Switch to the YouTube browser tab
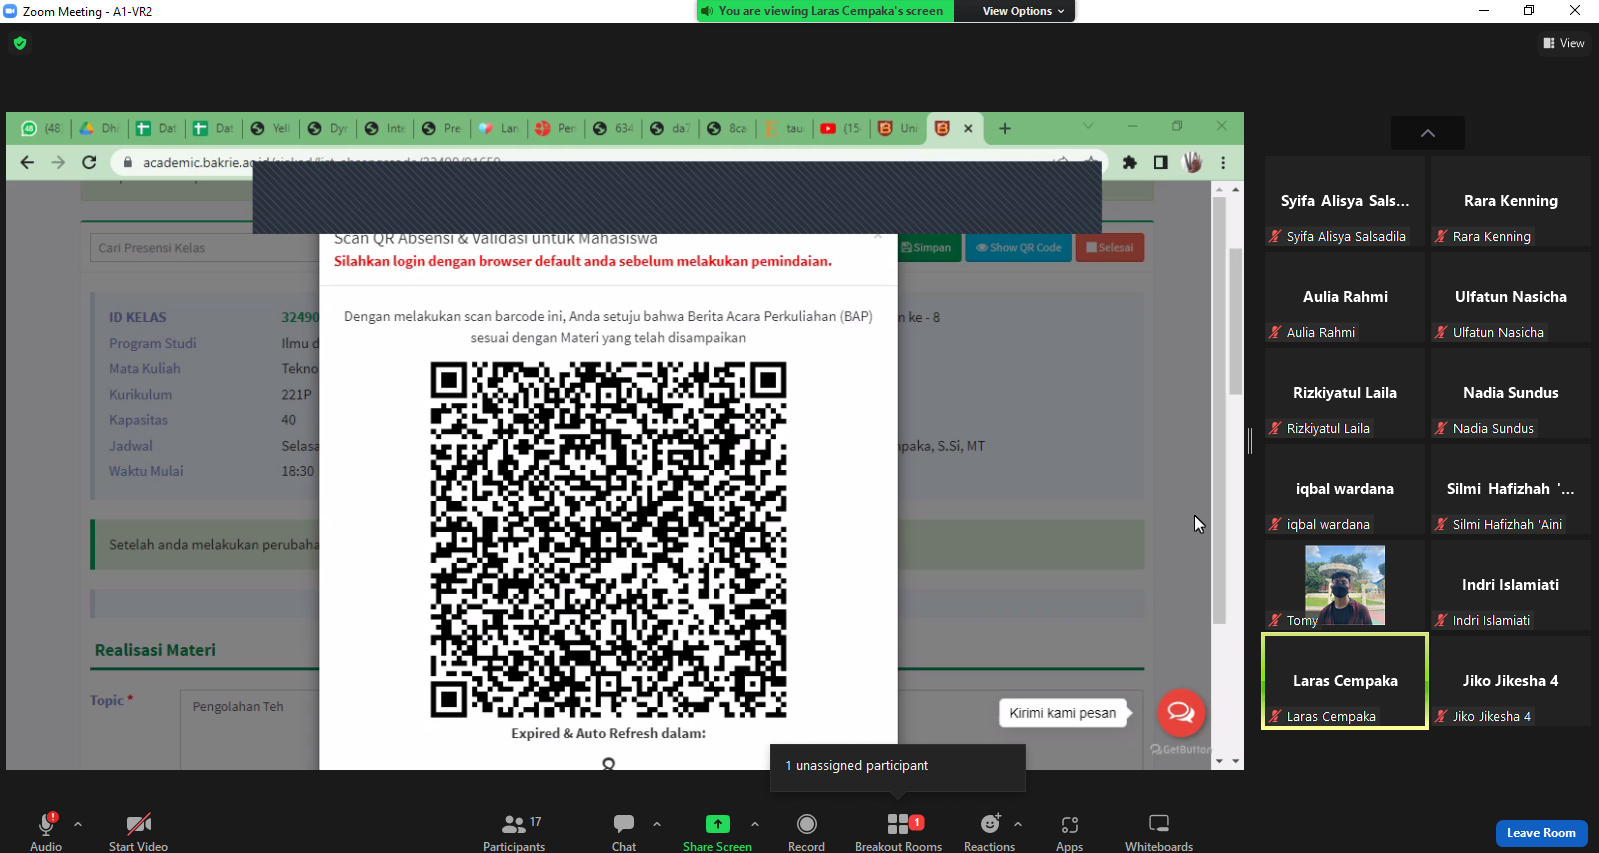This screenshot has width=1599, height=853. (840, 128)
